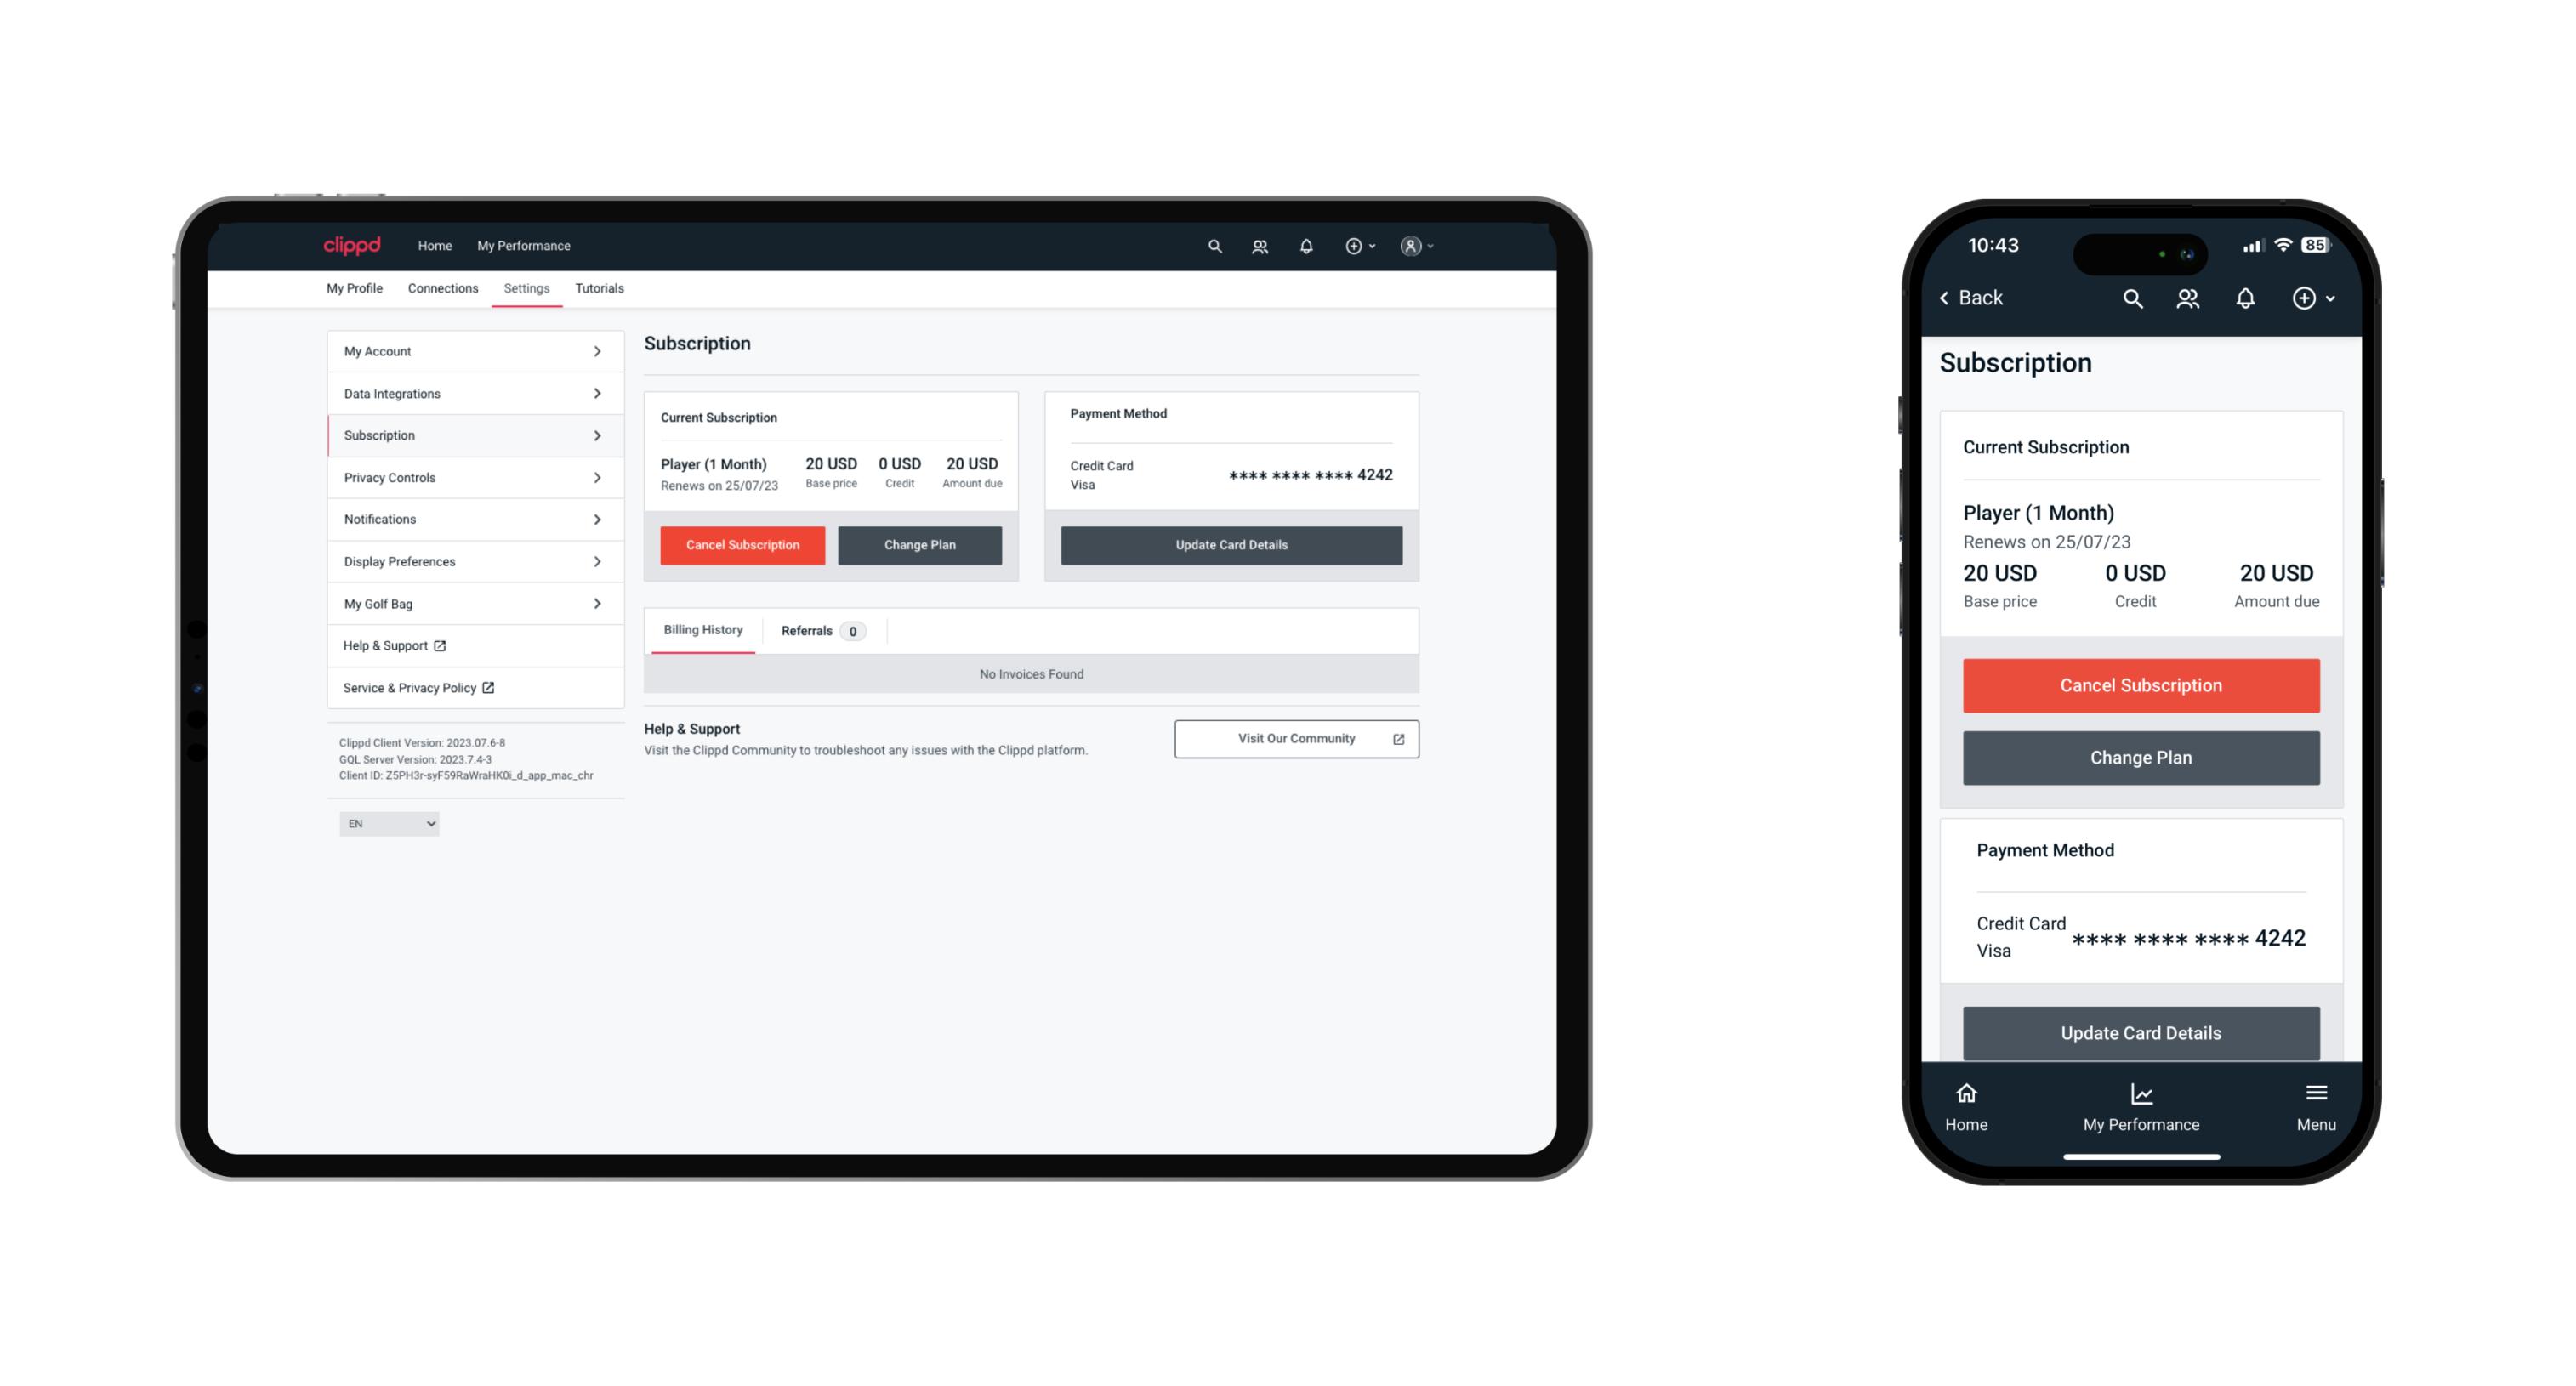2576x1386 pixels.
Task: Click the add/plus icon on mobile header
Action: click(x=2305, y=298)
